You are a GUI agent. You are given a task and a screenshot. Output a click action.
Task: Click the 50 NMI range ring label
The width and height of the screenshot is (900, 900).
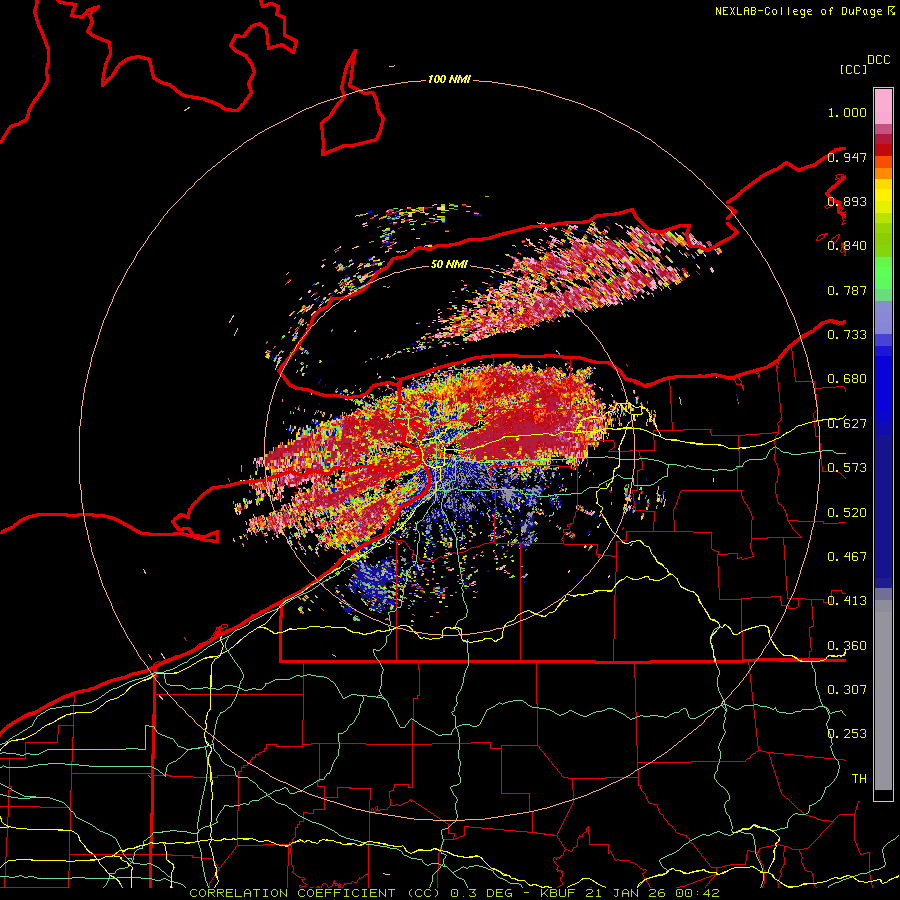pyautogui.click(x=449, y=264)
